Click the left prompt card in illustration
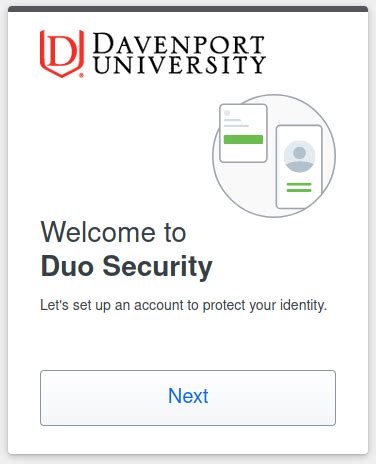 (243, 133)
